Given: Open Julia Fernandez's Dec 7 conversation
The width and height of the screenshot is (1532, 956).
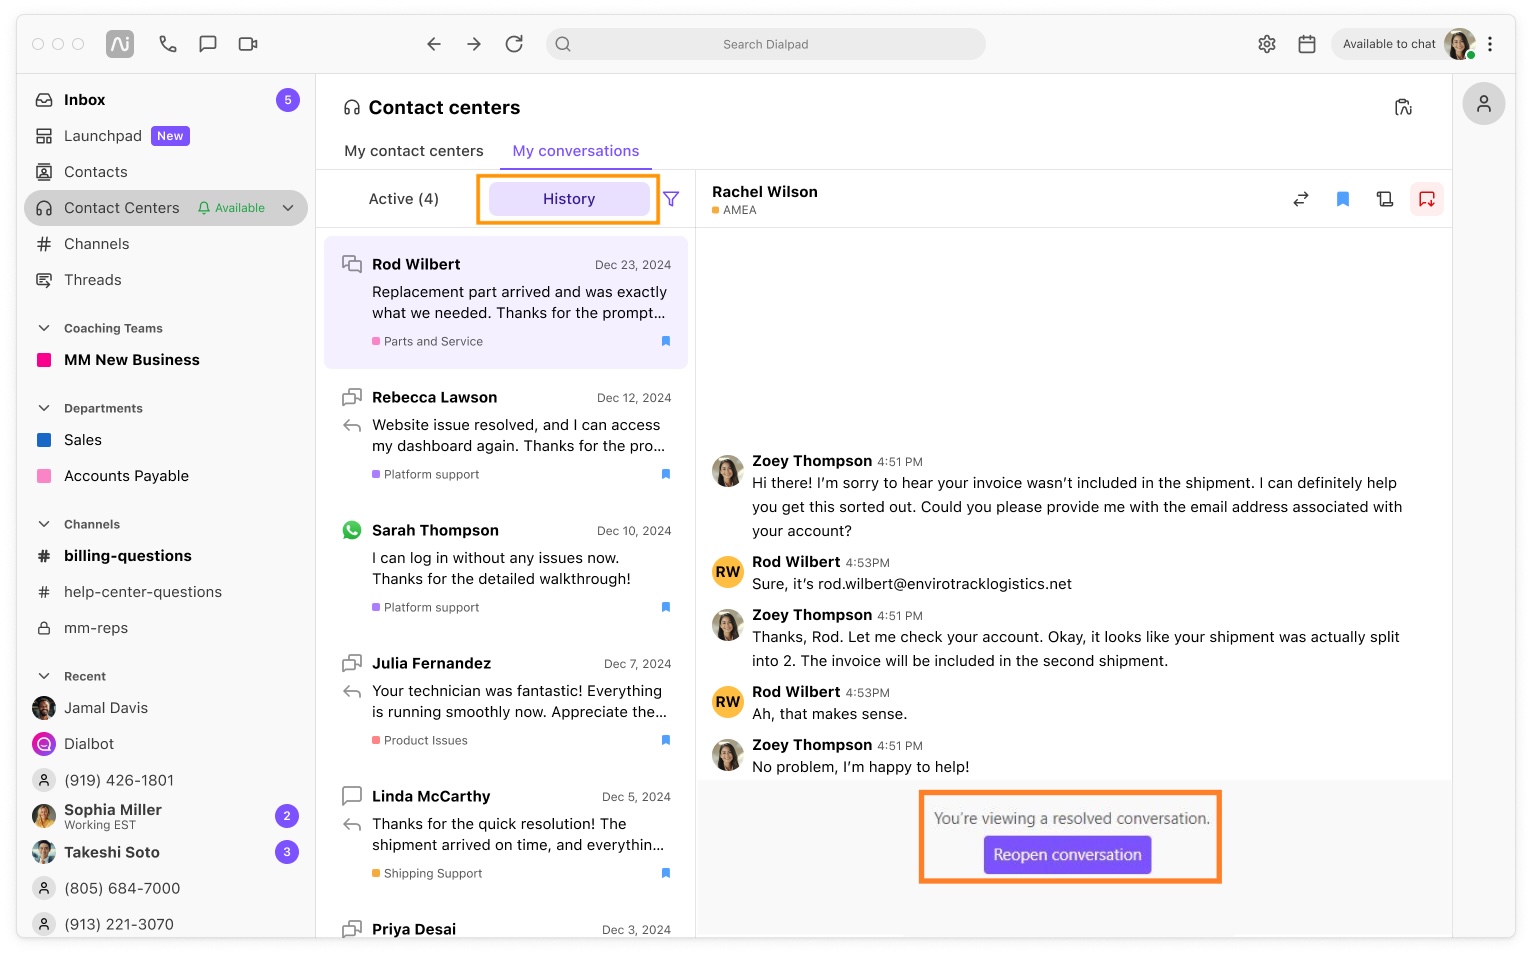Looking at the screenshot, I should [x=506, y=701].
